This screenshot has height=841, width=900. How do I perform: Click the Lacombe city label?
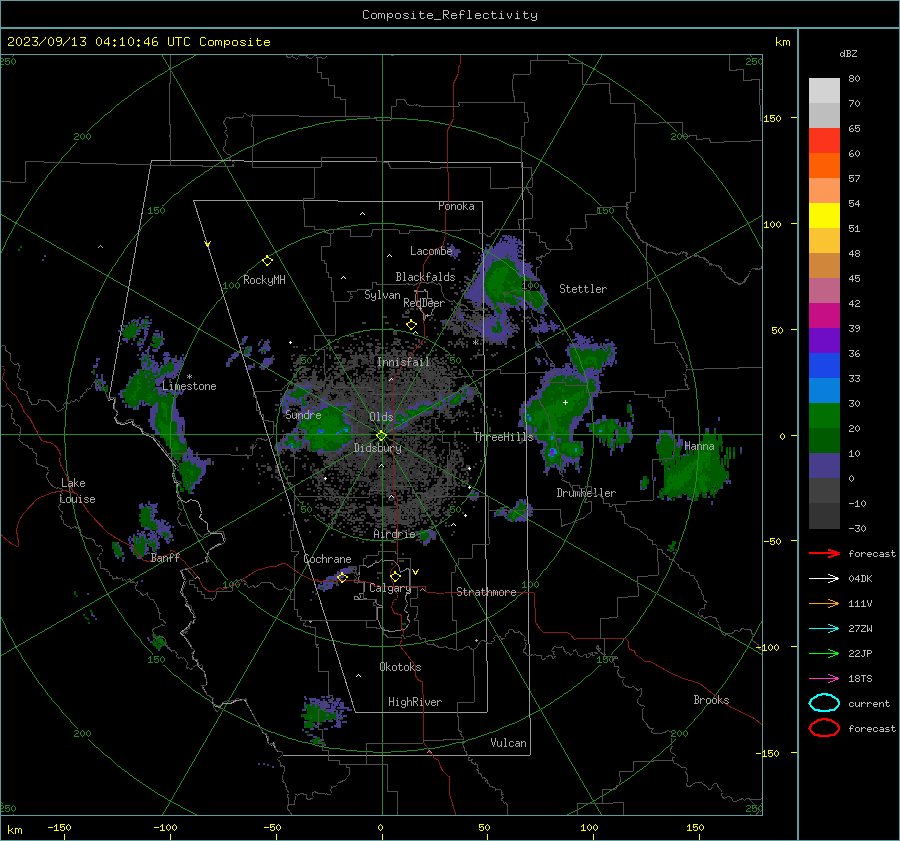tap(431, 251)
